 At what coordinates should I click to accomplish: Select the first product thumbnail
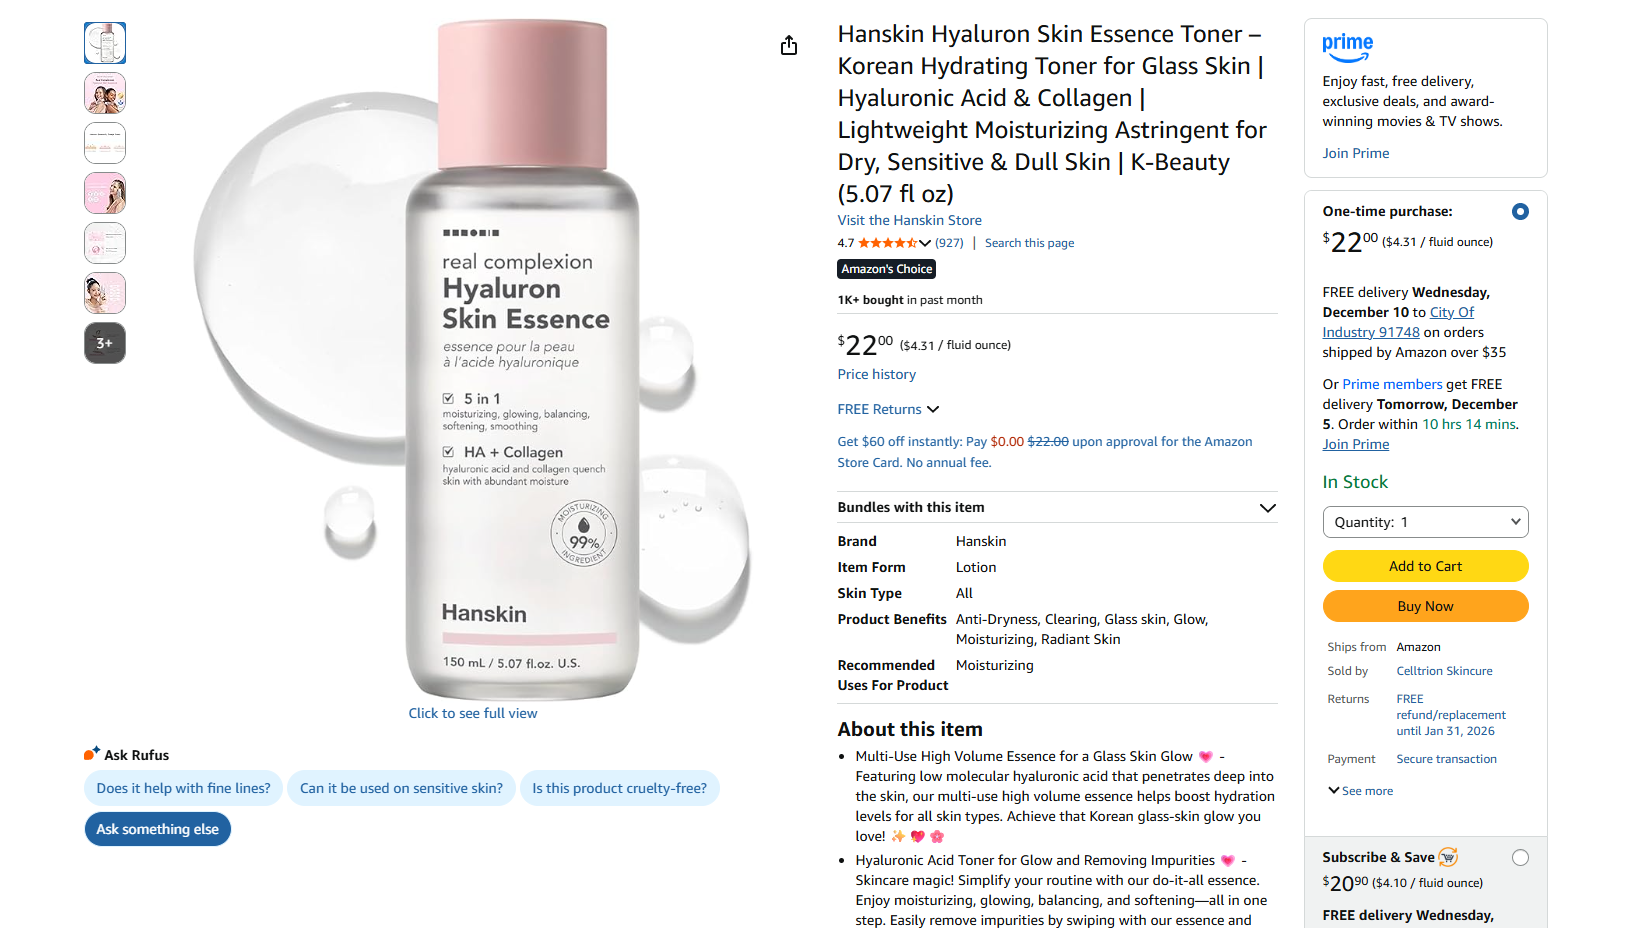point(105,43)
